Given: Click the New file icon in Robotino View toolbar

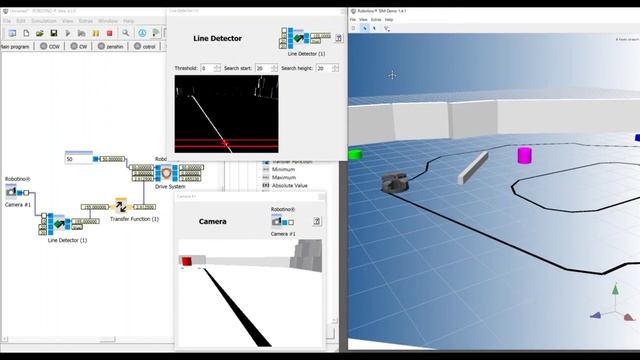Looking at the screenshot, I should point(26,33).
